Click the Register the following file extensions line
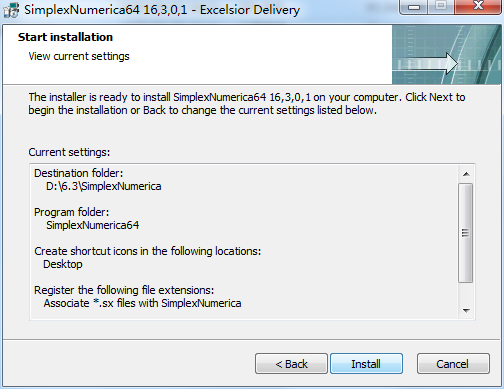The height and width of the screenshot is (389, 504). pos(124,290)
